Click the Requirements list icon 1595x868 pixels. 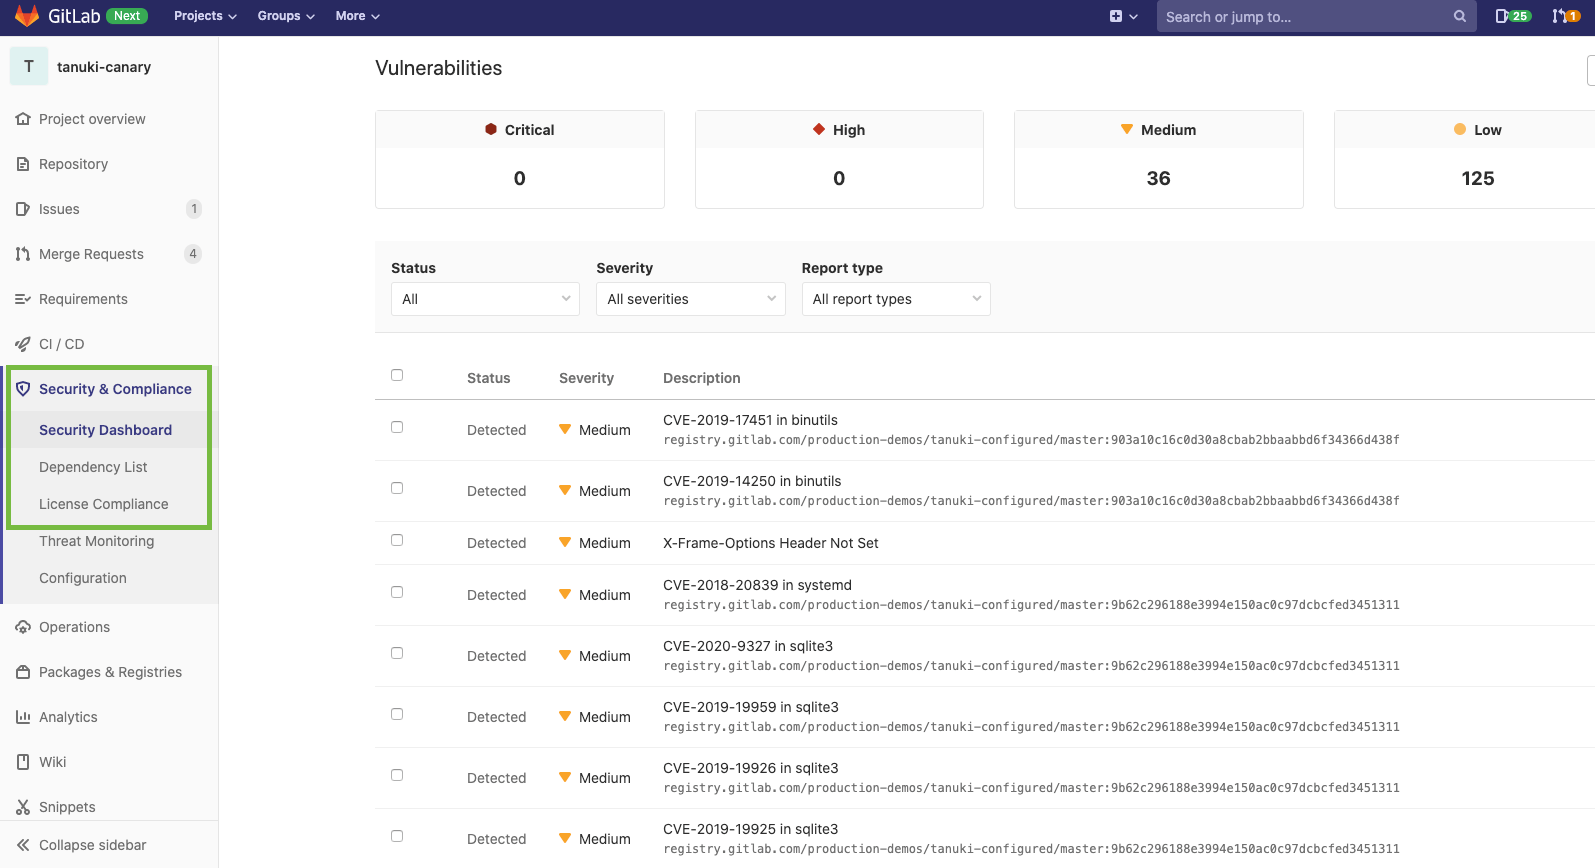pyautogui.click(x=23, y=299)
